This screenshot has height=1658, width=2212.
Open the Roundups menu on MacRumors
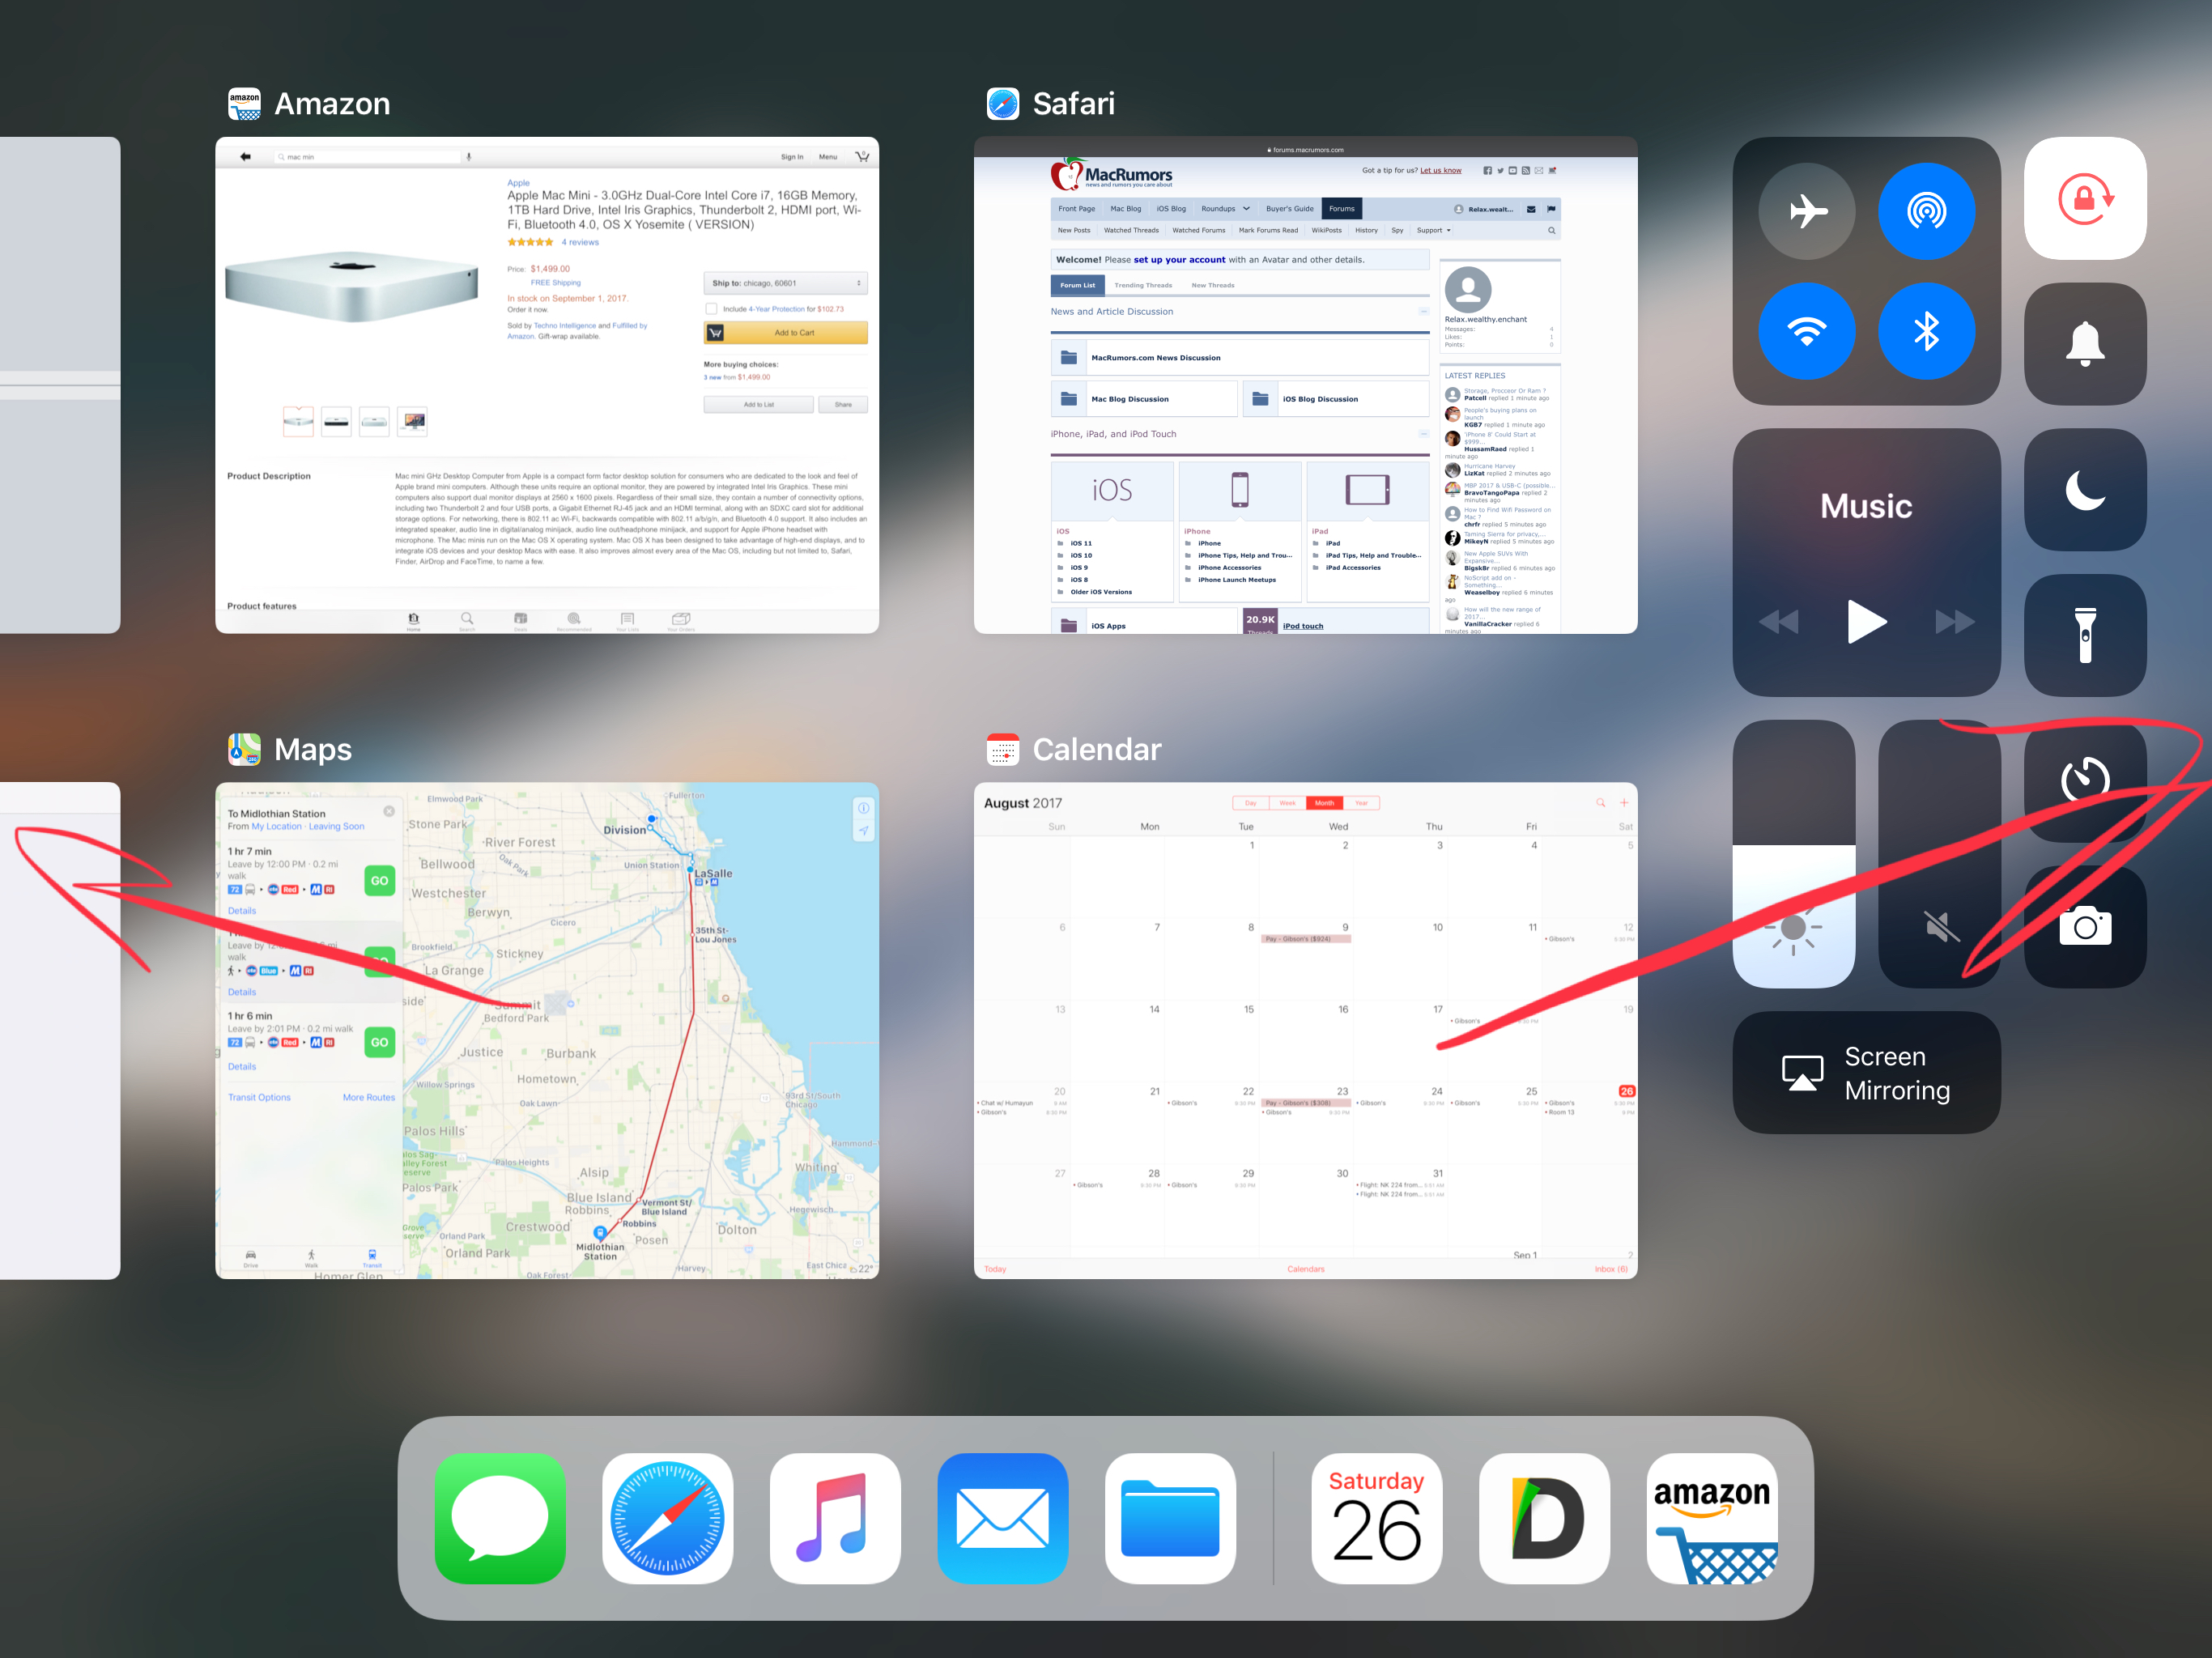pyautogui.click(x=1225, y=209)
